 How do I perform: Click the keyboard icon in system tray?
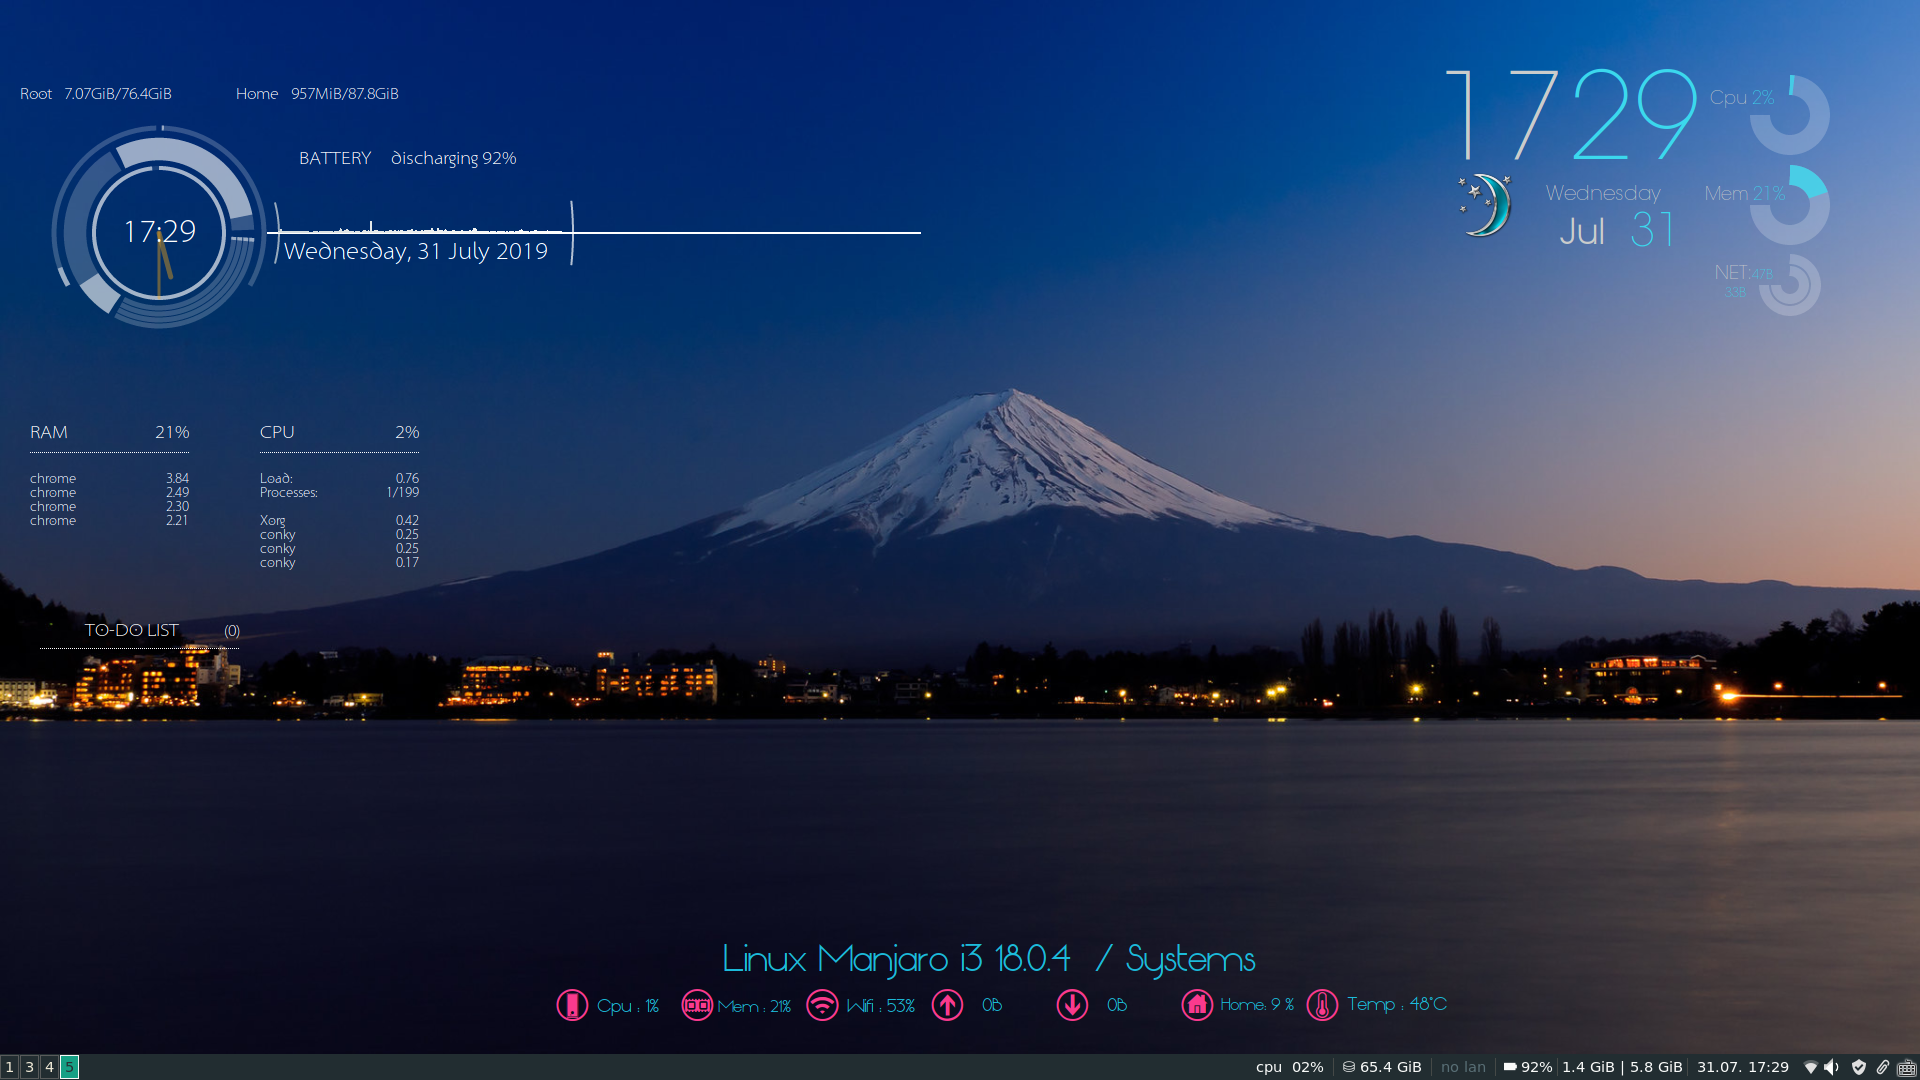point(1907,1067)
